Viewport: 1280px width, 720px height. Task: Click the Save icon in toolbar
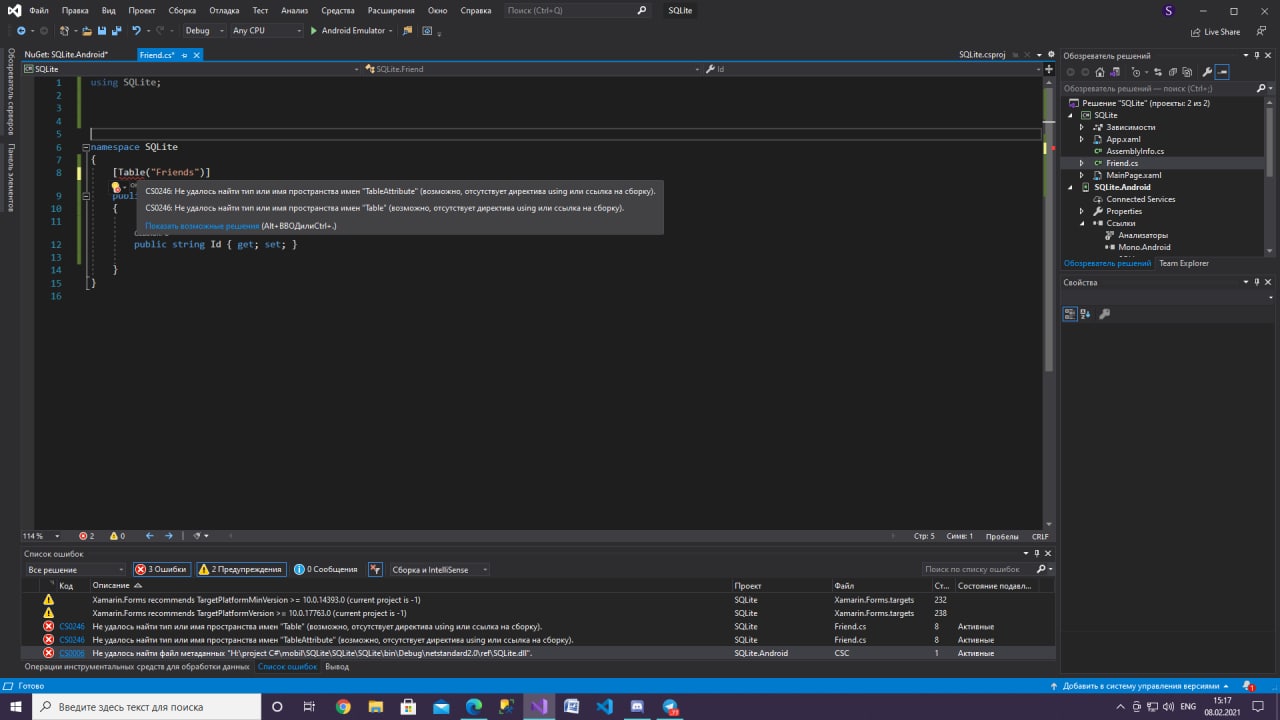click(102, 31)
